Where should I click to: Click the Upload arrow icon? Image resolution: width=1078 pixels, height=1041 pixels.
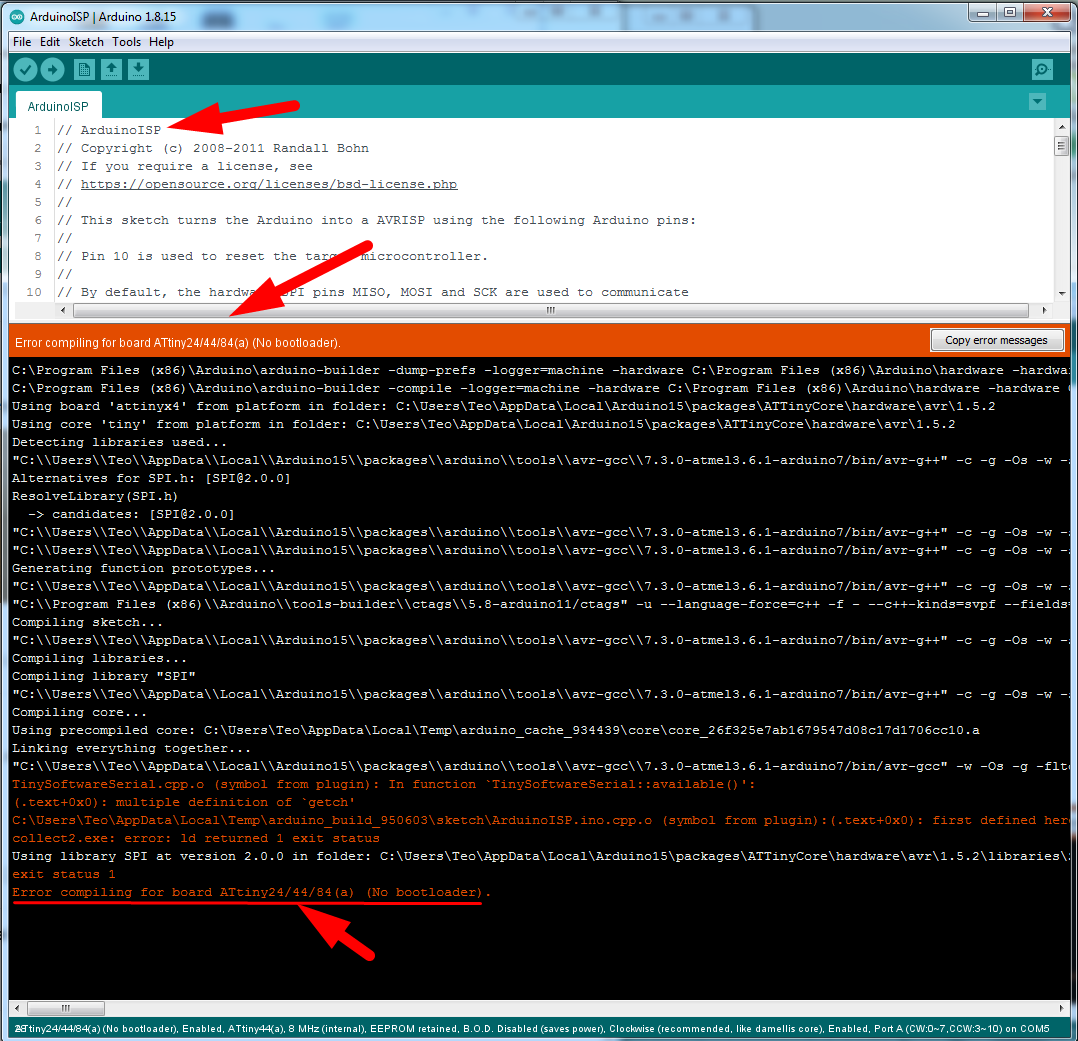(53, 69)
